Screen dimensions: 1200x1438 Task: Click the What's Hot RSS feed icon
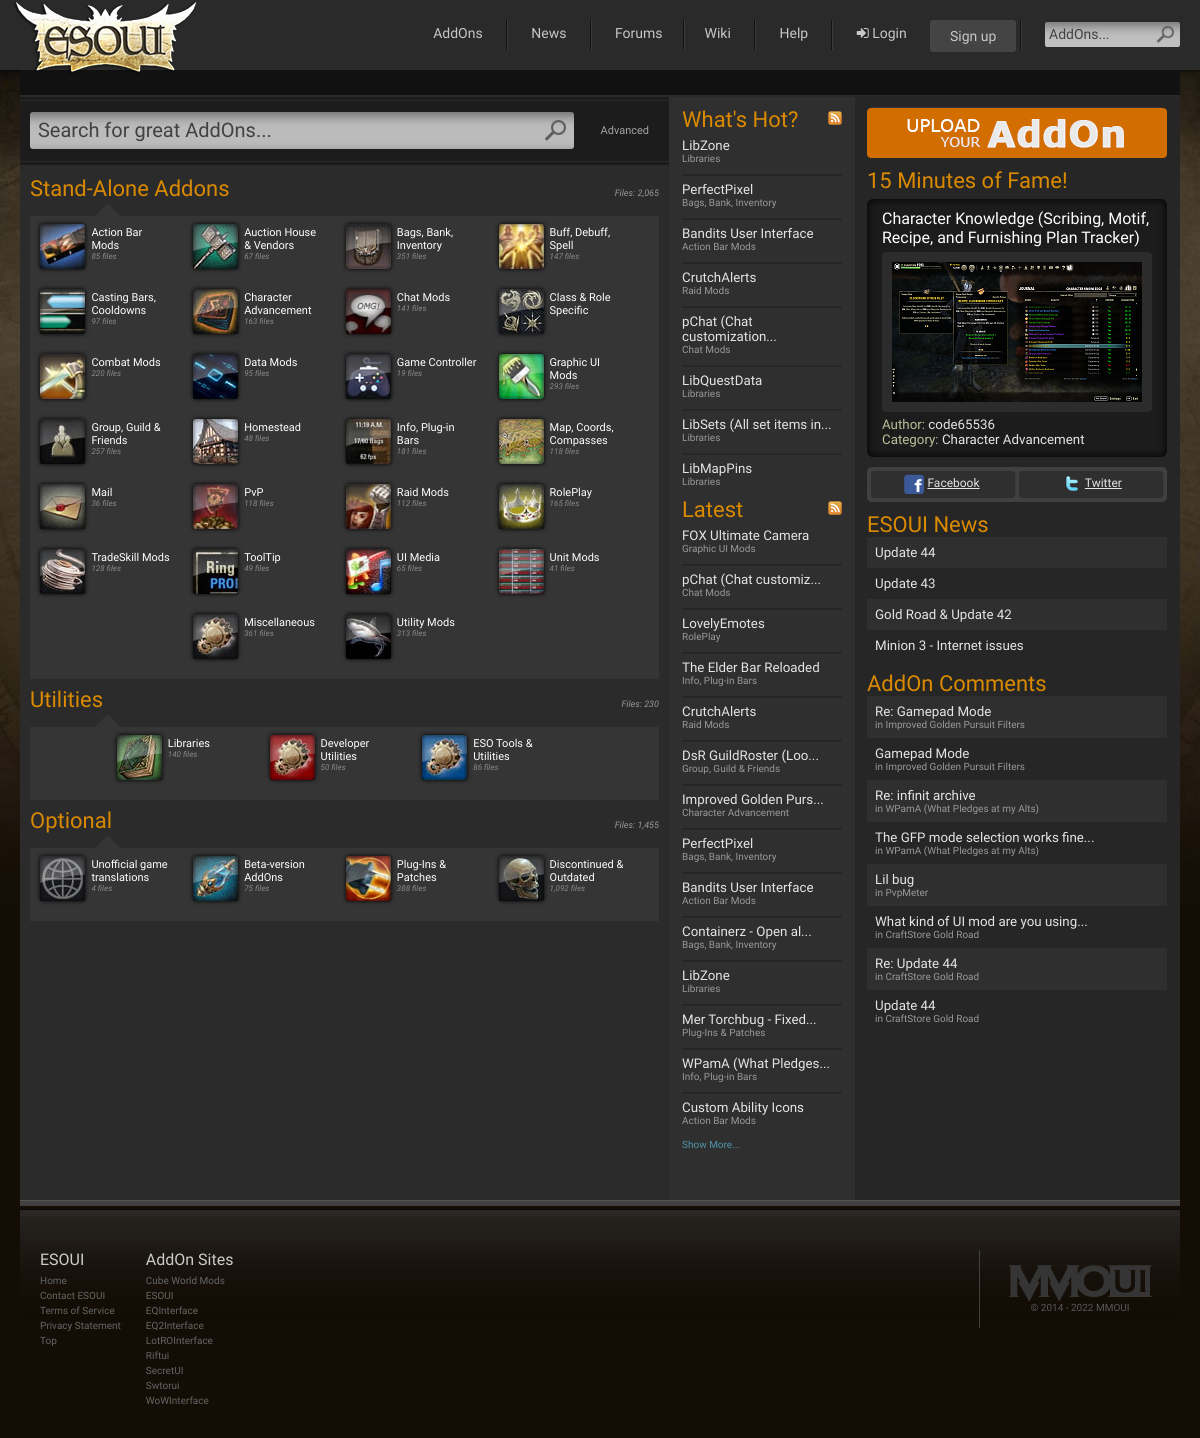click(835, 119)
